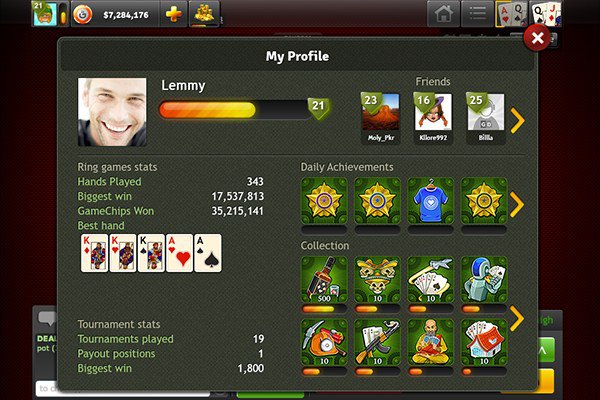Image resolution: width=600 pixels, height=400 pixels.
Task: Open friend Moly_Pkr's profile thumbnail
Action: point(380,118)
